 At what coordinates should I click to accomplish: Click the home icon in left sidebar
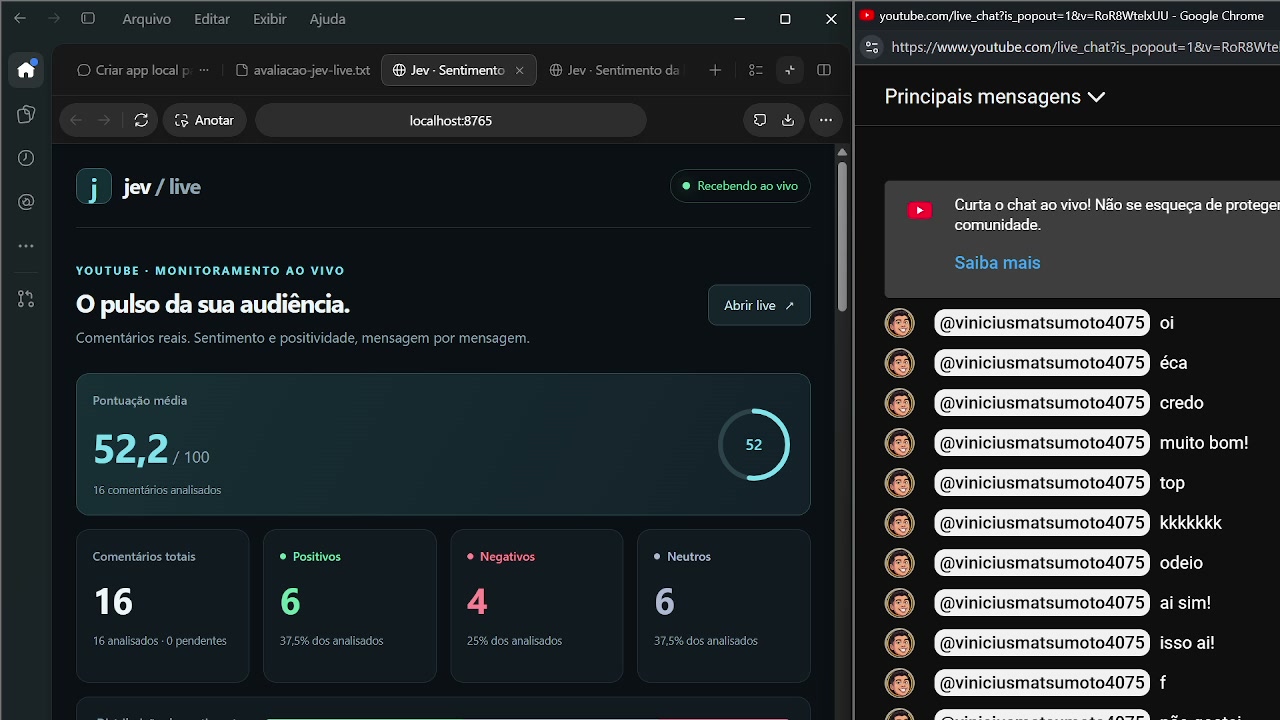click(x=26, y=70)
